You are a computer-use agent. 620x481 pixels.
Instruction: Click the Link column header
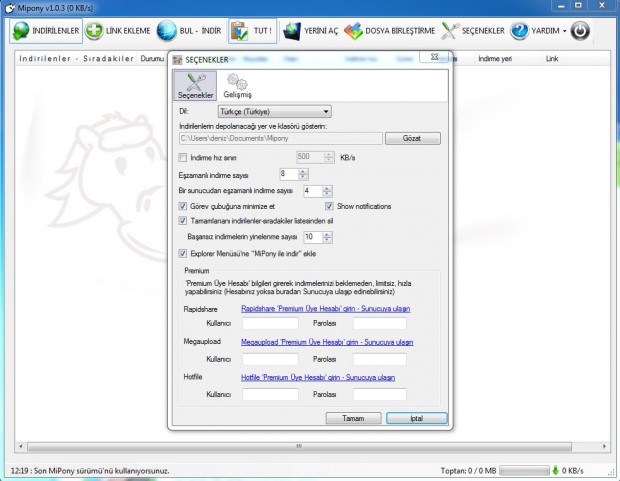552,59
